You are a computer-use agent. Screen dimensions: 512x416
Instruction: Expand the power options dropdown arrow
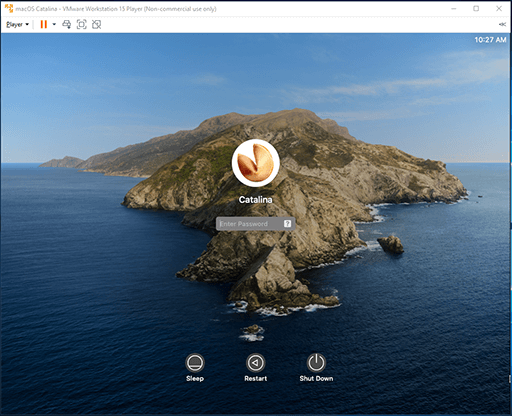[x=54, y=24]
